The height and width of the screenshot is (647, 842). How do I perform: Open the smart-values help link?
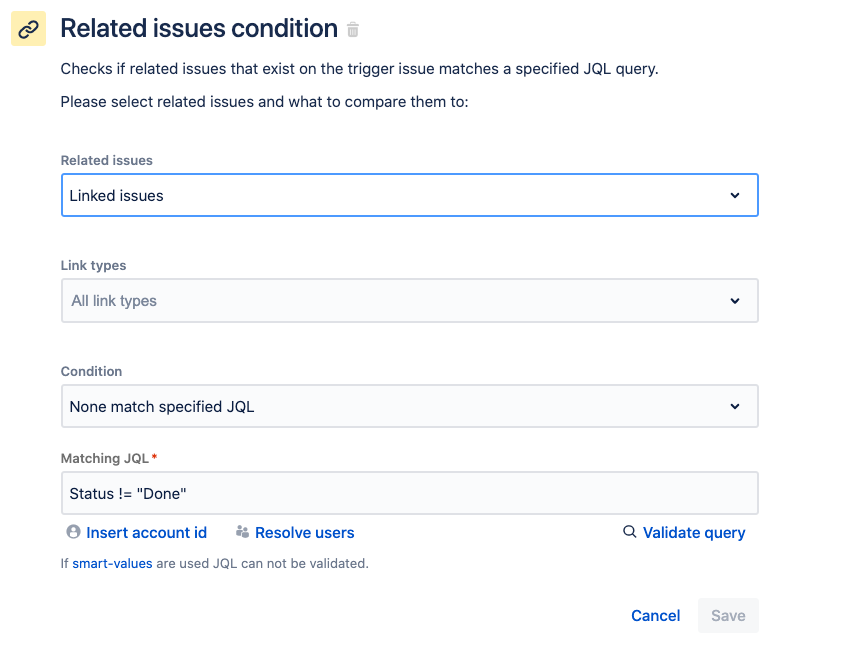(x=112, y=564)
